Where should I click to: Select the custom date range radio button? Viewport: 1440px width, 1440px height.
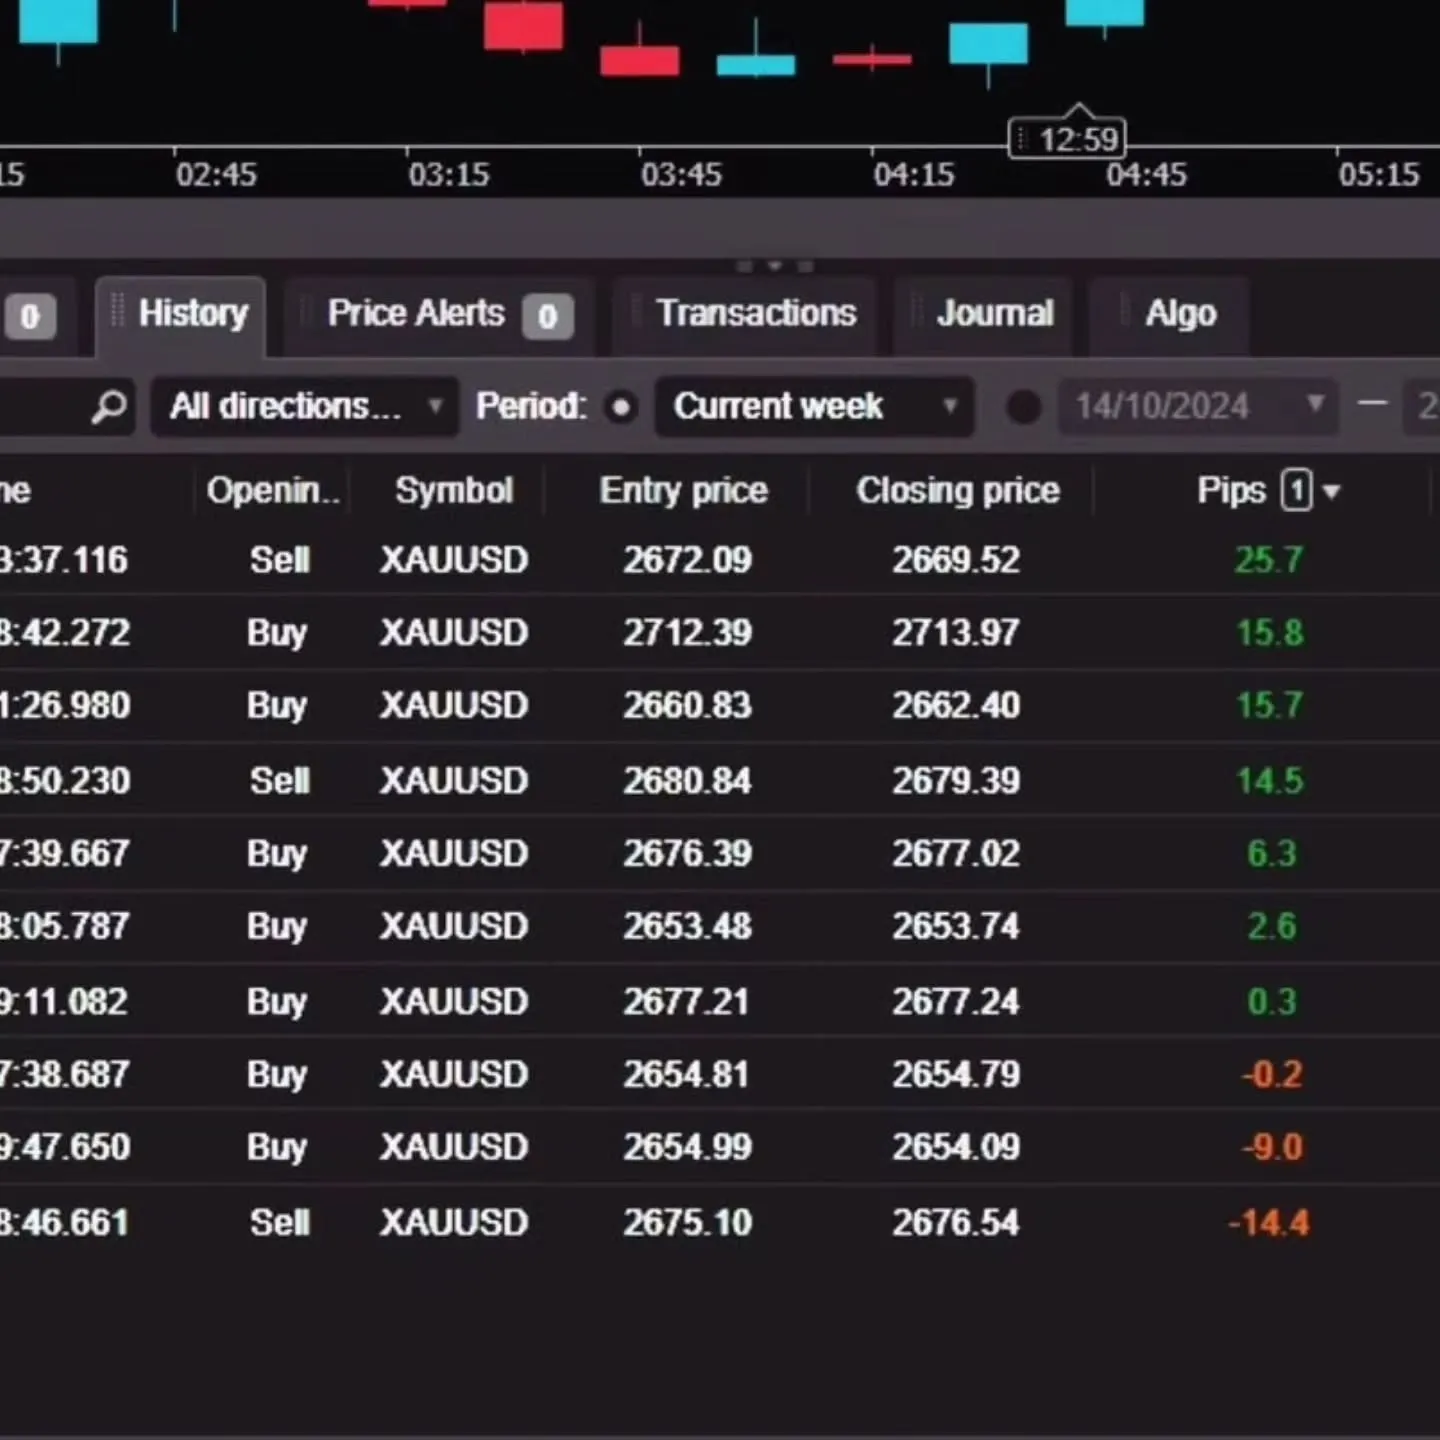click(x=1023, y=407)
